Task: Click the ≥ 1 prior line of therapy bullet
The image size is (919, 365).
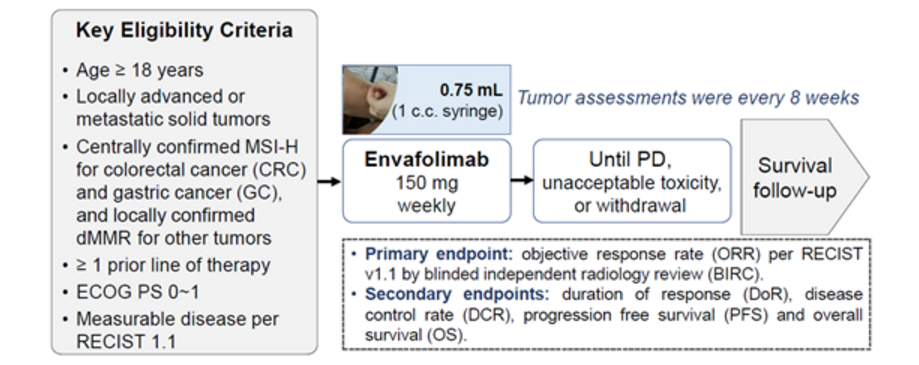Action: click(173, 265)
